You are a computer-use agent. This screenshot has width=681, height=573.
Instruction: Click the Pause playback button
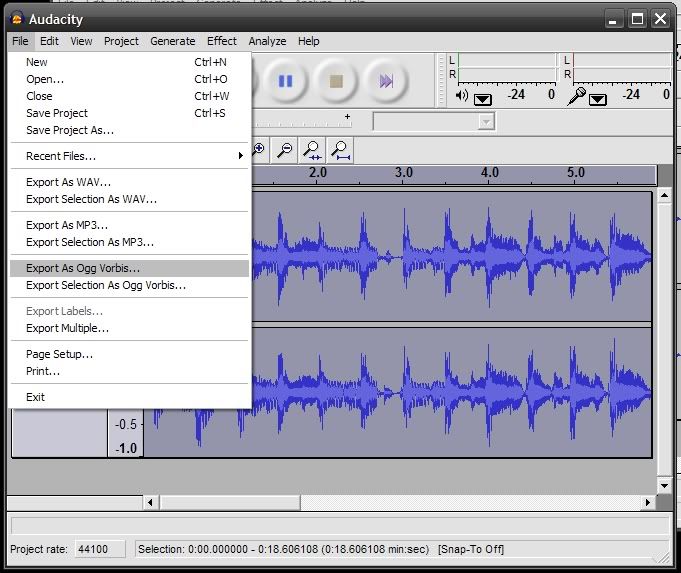(285, 81)
